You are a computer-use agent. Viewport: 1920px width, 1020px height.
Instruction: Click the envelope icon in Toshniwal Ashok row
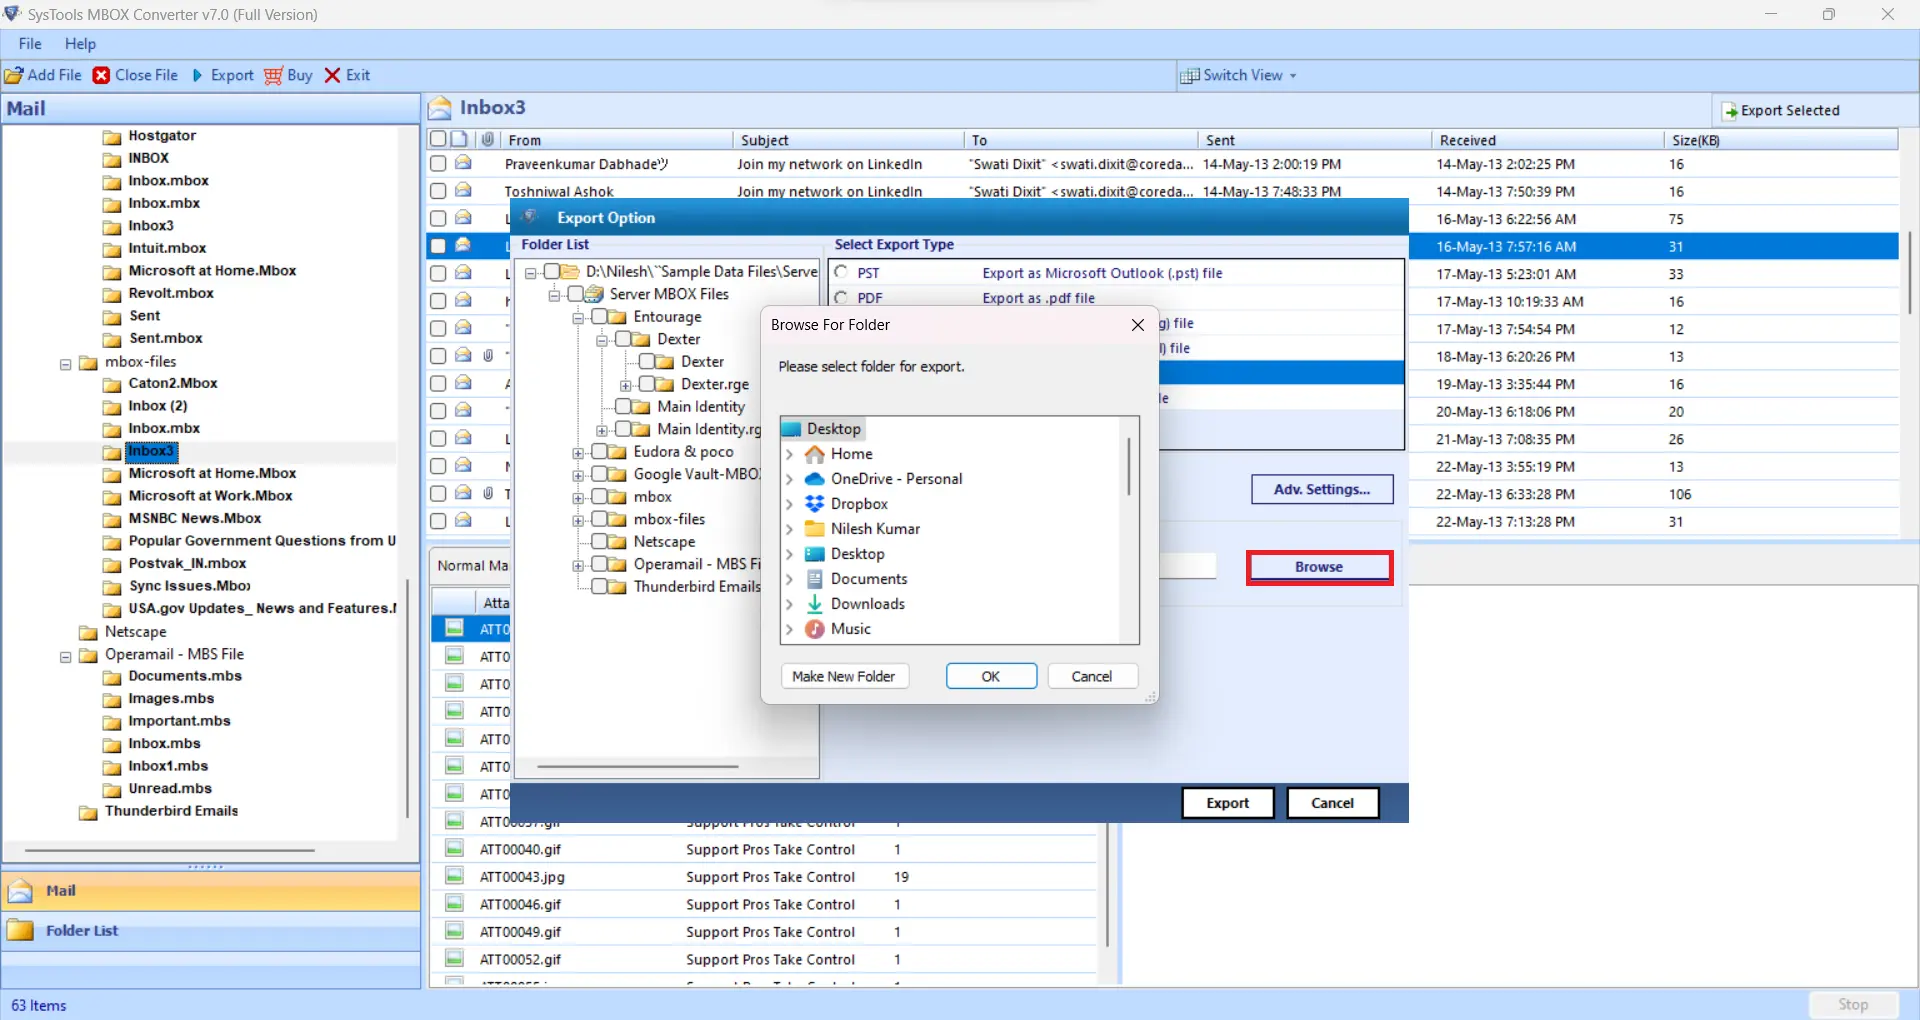pyautogui.click(x=463, y=190)
